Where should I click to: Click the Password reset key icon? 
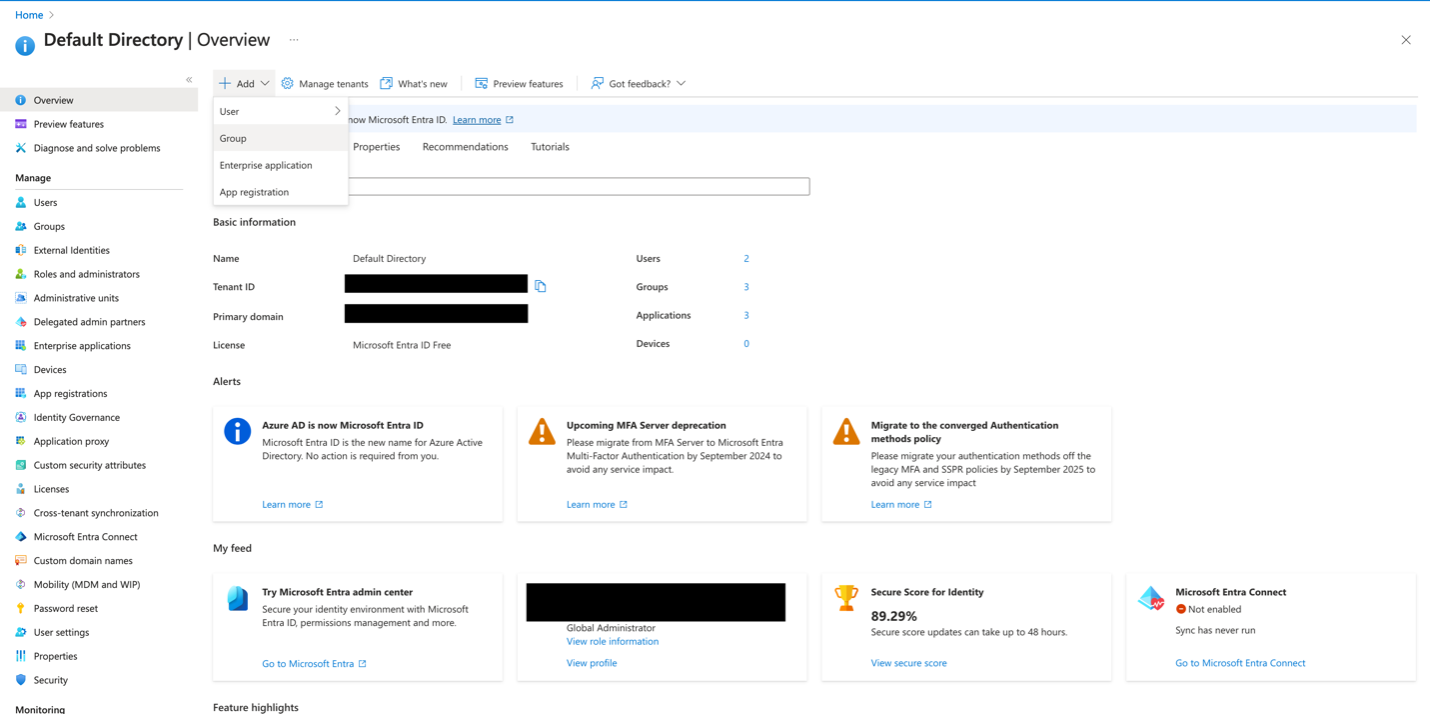tap(21, 608)
